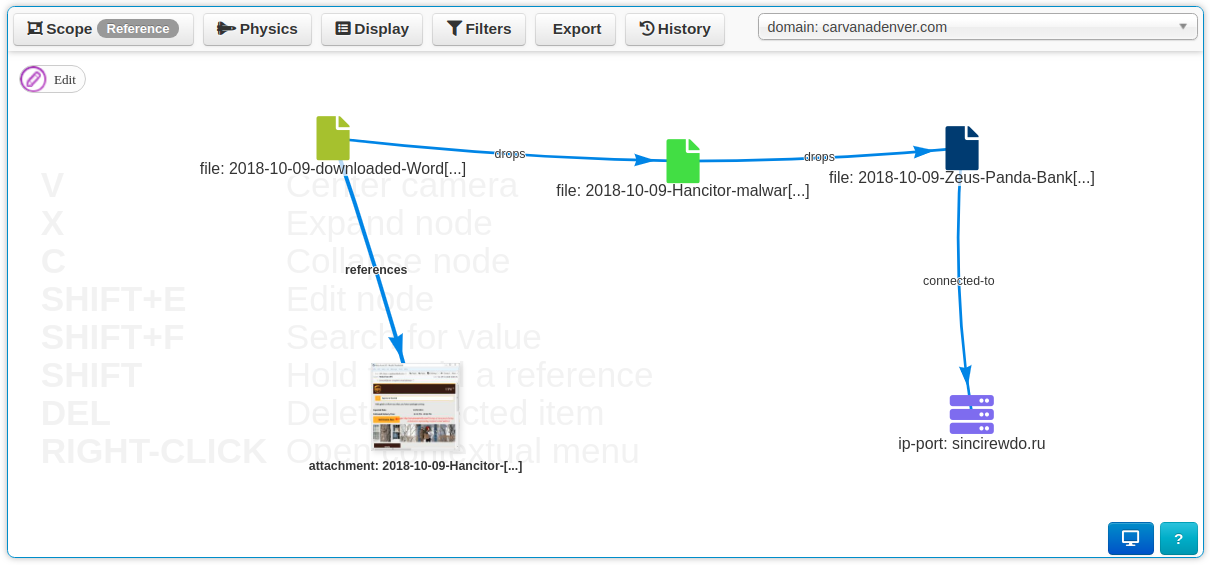
Task: Select the purple sincirewdo.ru server node icon
Action: 971,414
